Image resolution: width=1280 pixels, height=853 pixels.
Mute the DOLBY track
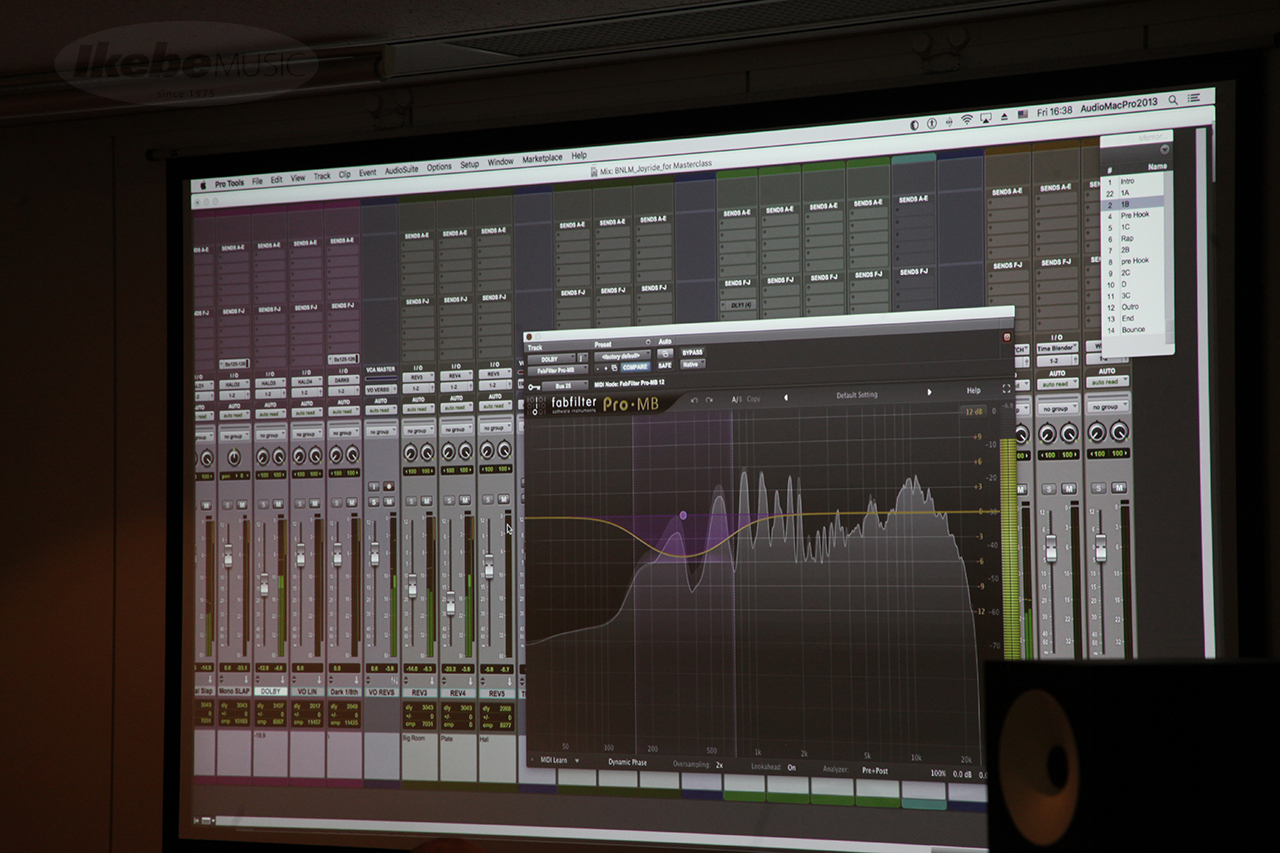(280, 503)
